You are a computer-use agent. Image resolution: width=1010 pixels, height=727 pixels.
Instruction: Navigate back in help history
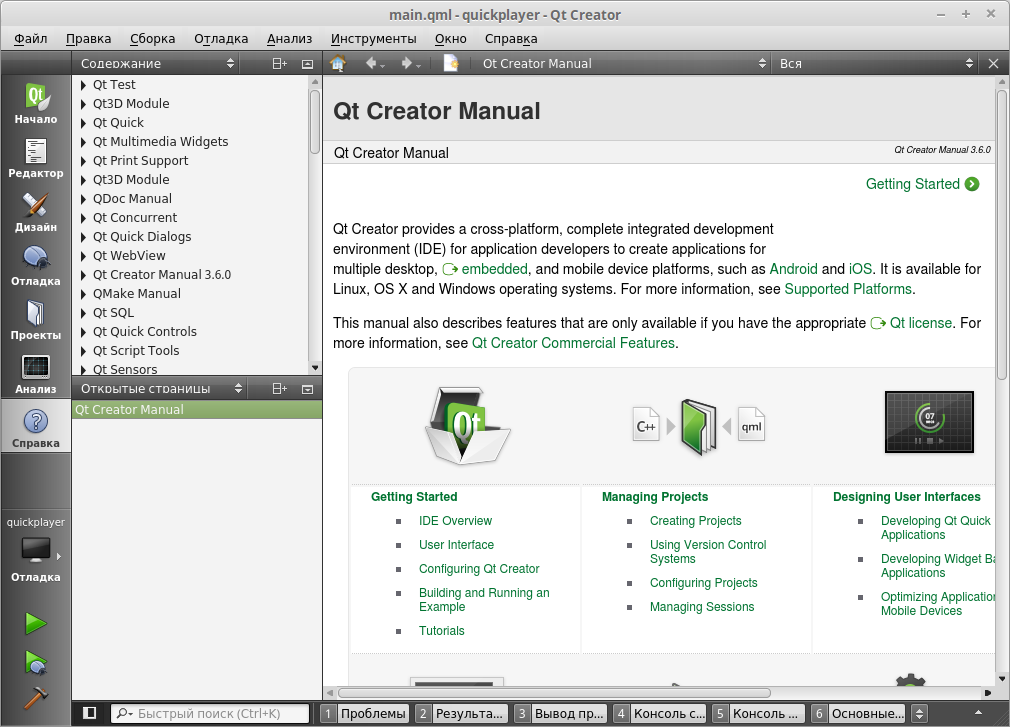(x=374, y=63)
